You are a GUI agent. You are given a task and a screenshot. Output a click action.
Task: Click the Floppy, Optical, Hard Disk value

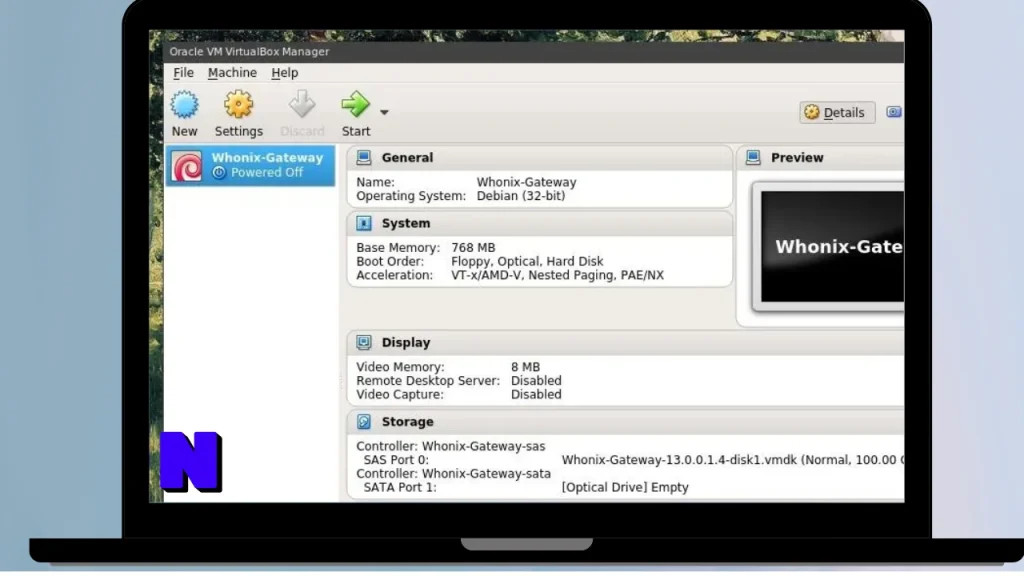(527, 261)
